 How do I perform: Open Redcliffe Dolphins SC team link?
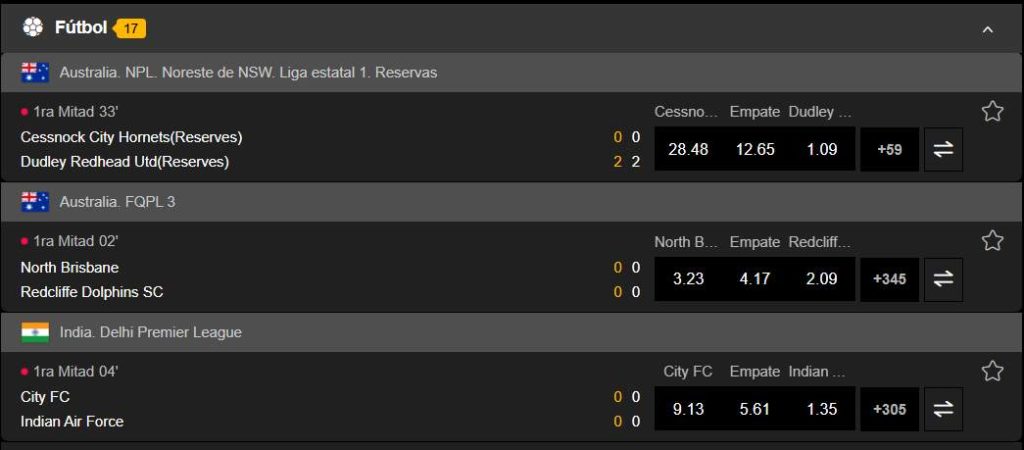click(91, 292)
